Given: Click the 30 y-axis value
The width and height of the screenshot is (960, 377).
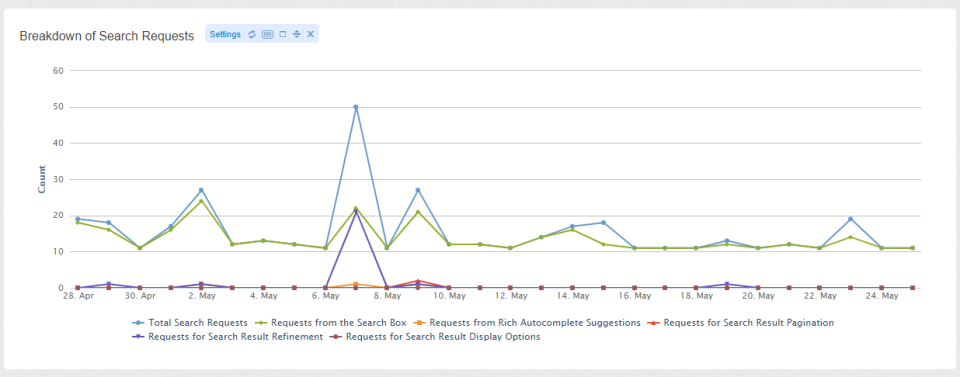Looking at the screenshot, I should point(59,179).
